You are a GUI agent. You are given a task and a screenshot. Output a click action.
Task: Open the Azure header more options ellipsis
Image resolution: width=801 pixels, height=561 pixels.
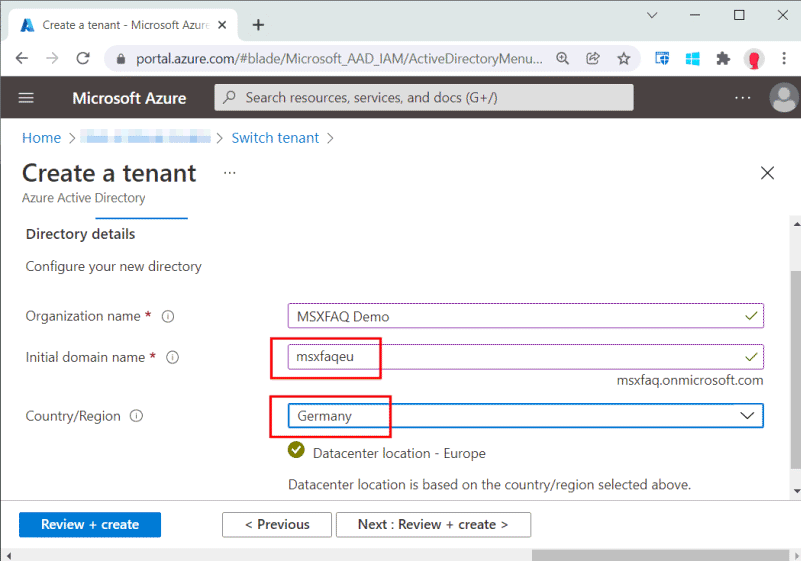(742, 98)
